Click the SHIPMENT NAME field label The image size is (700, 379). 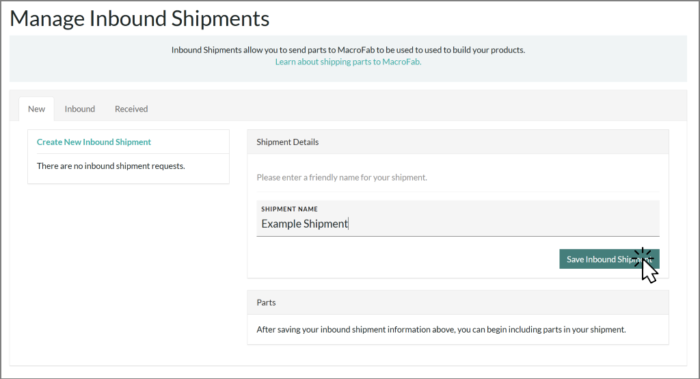[x=289, y=209]
